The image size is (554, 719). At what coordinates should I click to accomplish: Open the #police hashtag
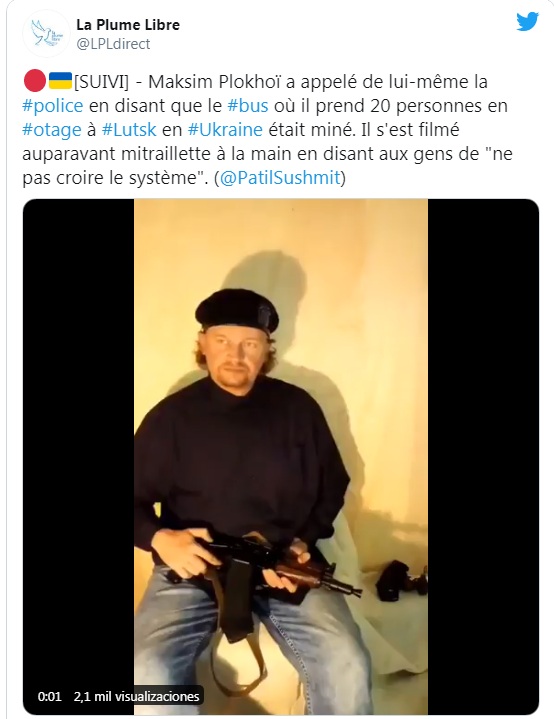[53, 105]
